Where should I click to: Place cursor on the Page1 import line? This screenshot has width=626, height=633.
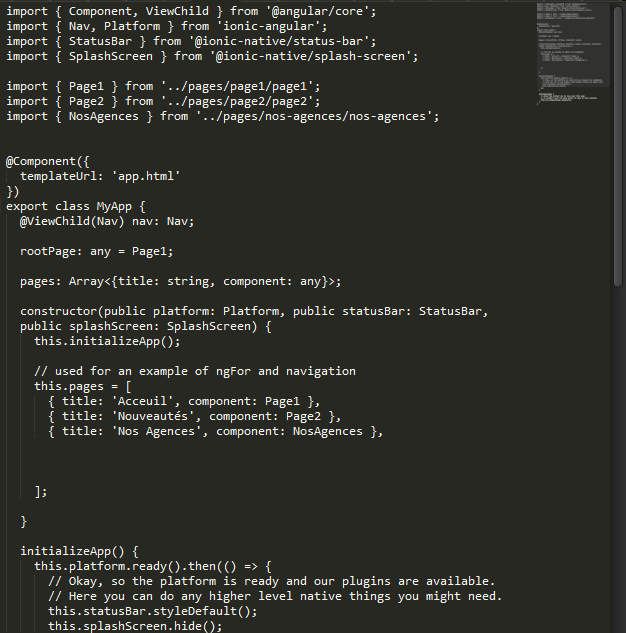point(163,86)
